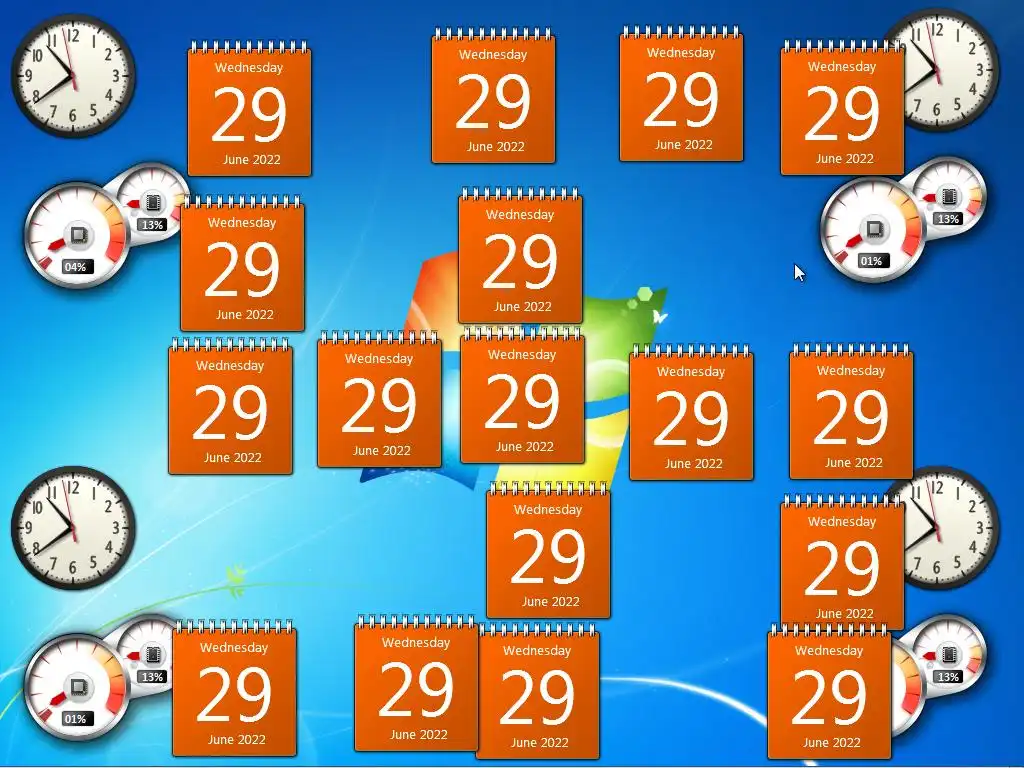
Task: Click the CPU meter reading 01% in the upper-right area
Action: (872, 230)
